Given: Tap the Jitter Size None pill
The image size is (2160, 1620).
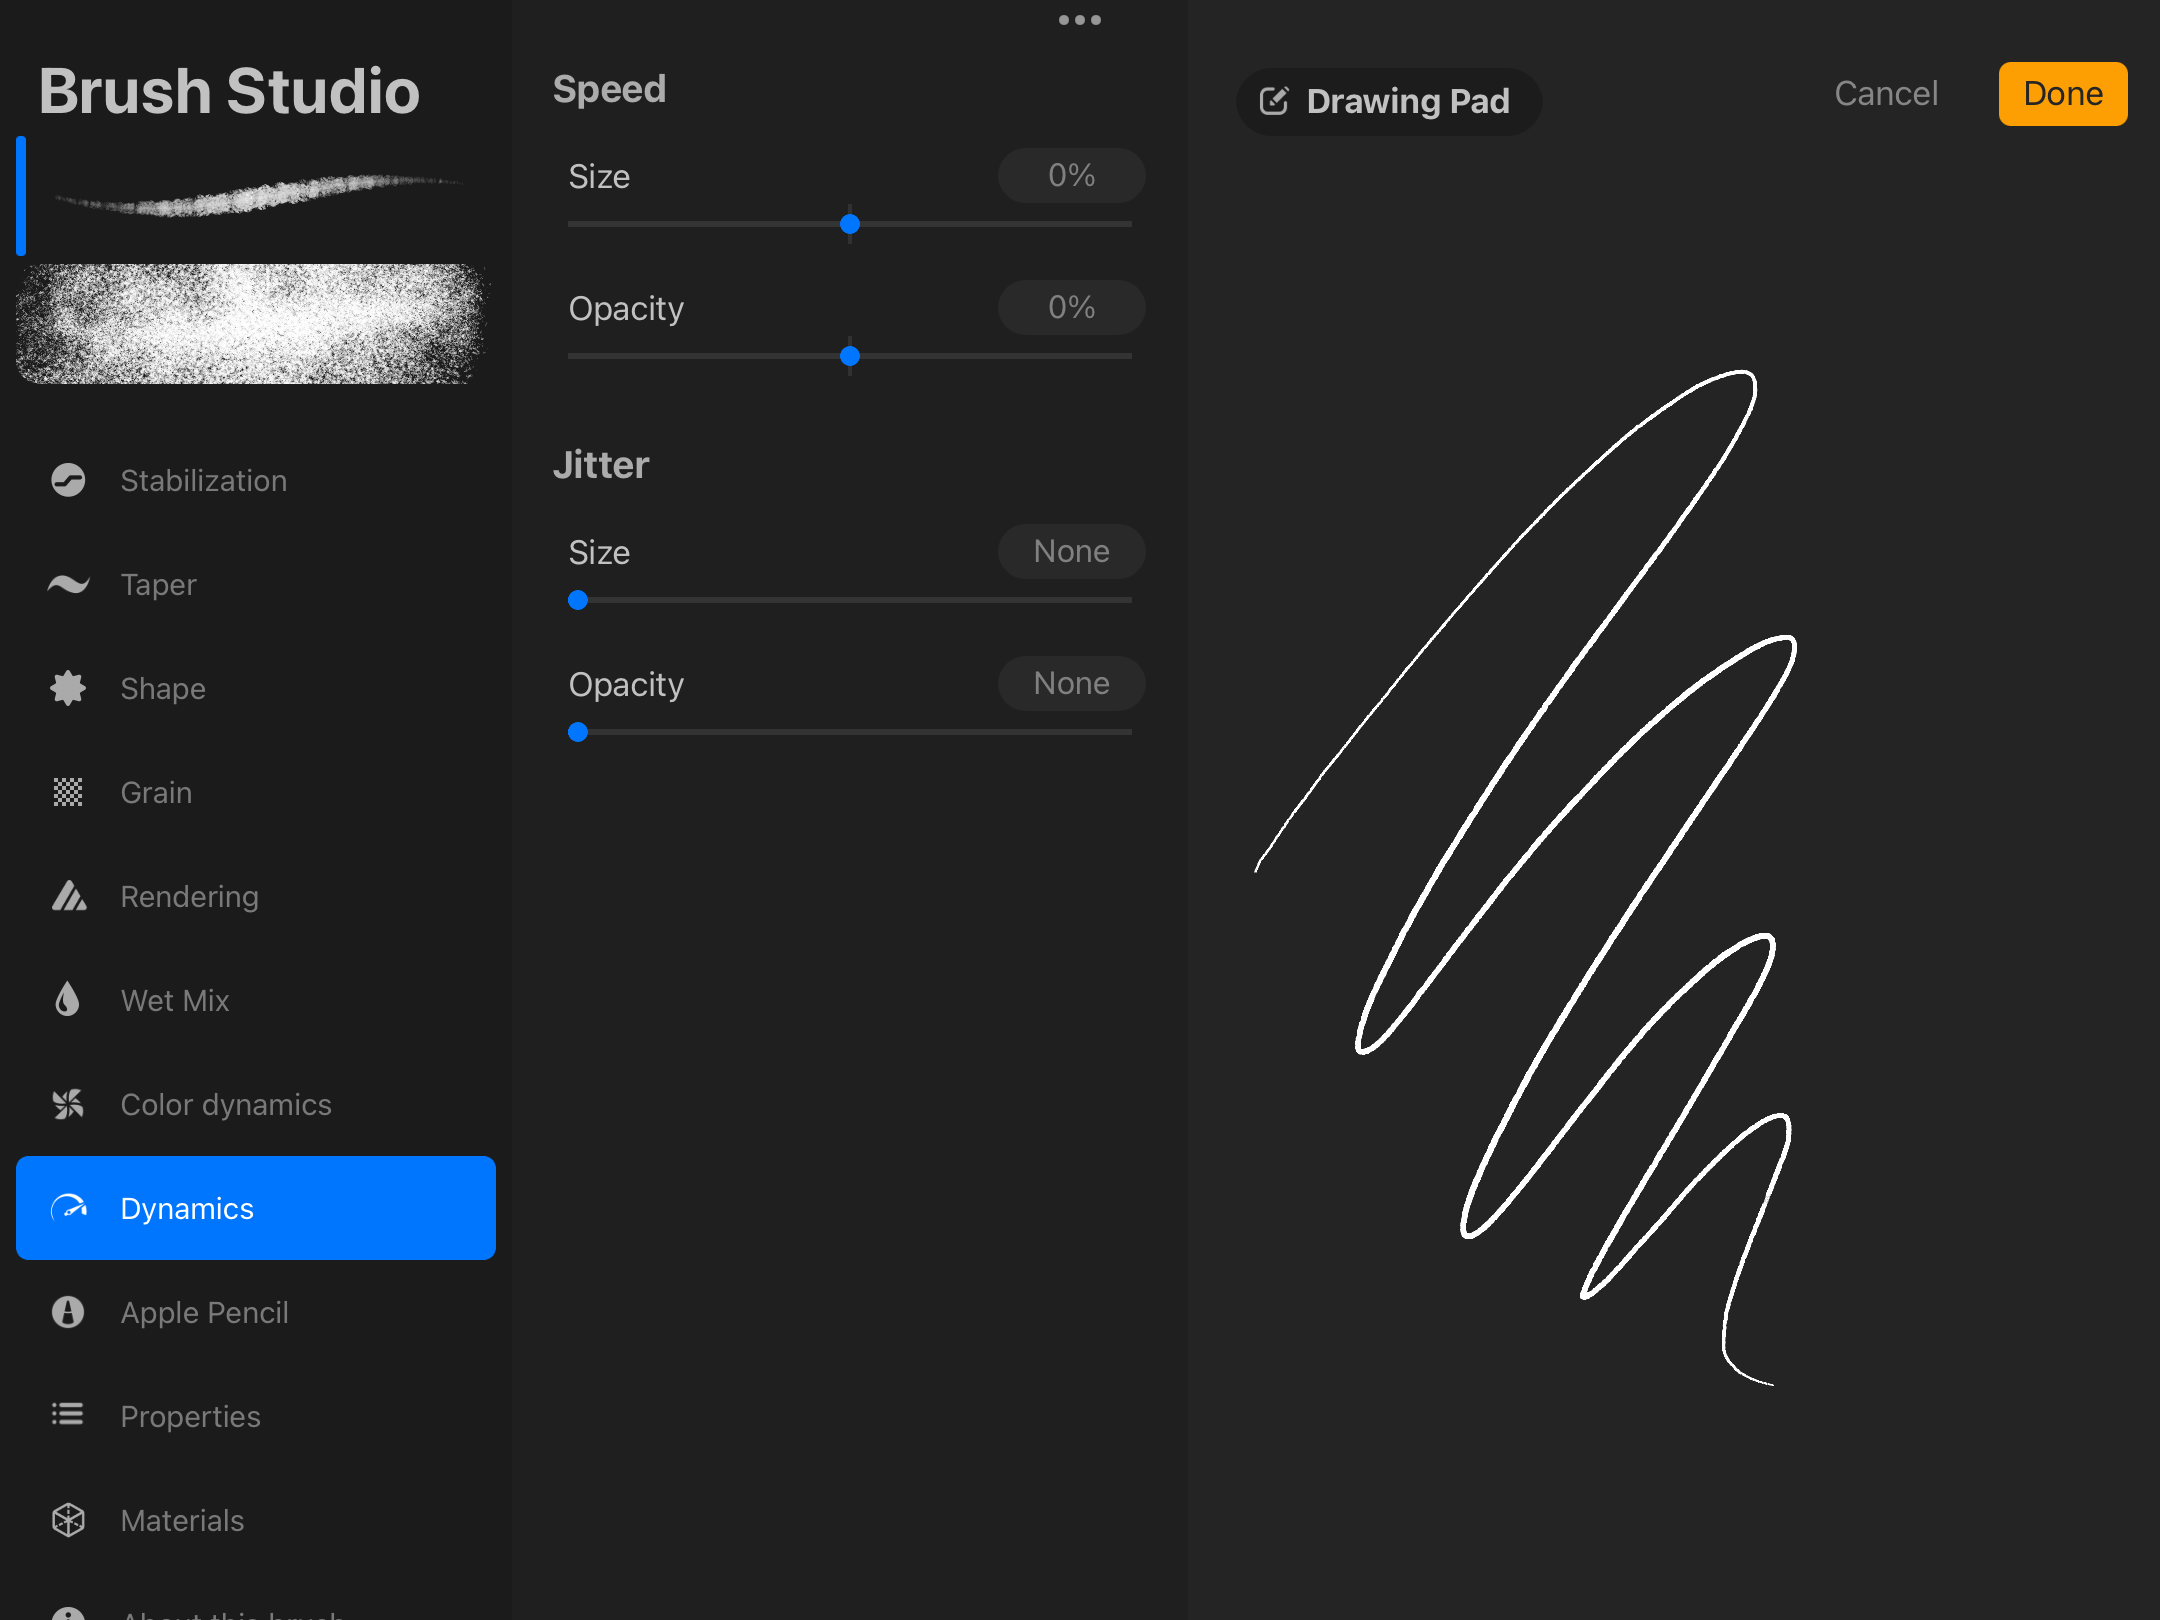Looking at the screenshot, I should coord(1071,551).
